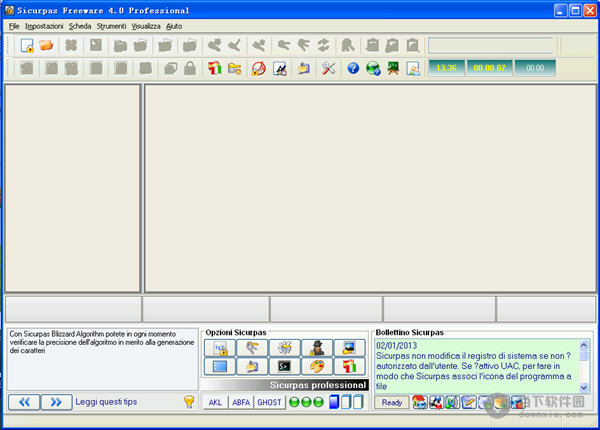Screen dimensions: 600x430
Task: Open file with the orange folder icon
Action: 46,45
